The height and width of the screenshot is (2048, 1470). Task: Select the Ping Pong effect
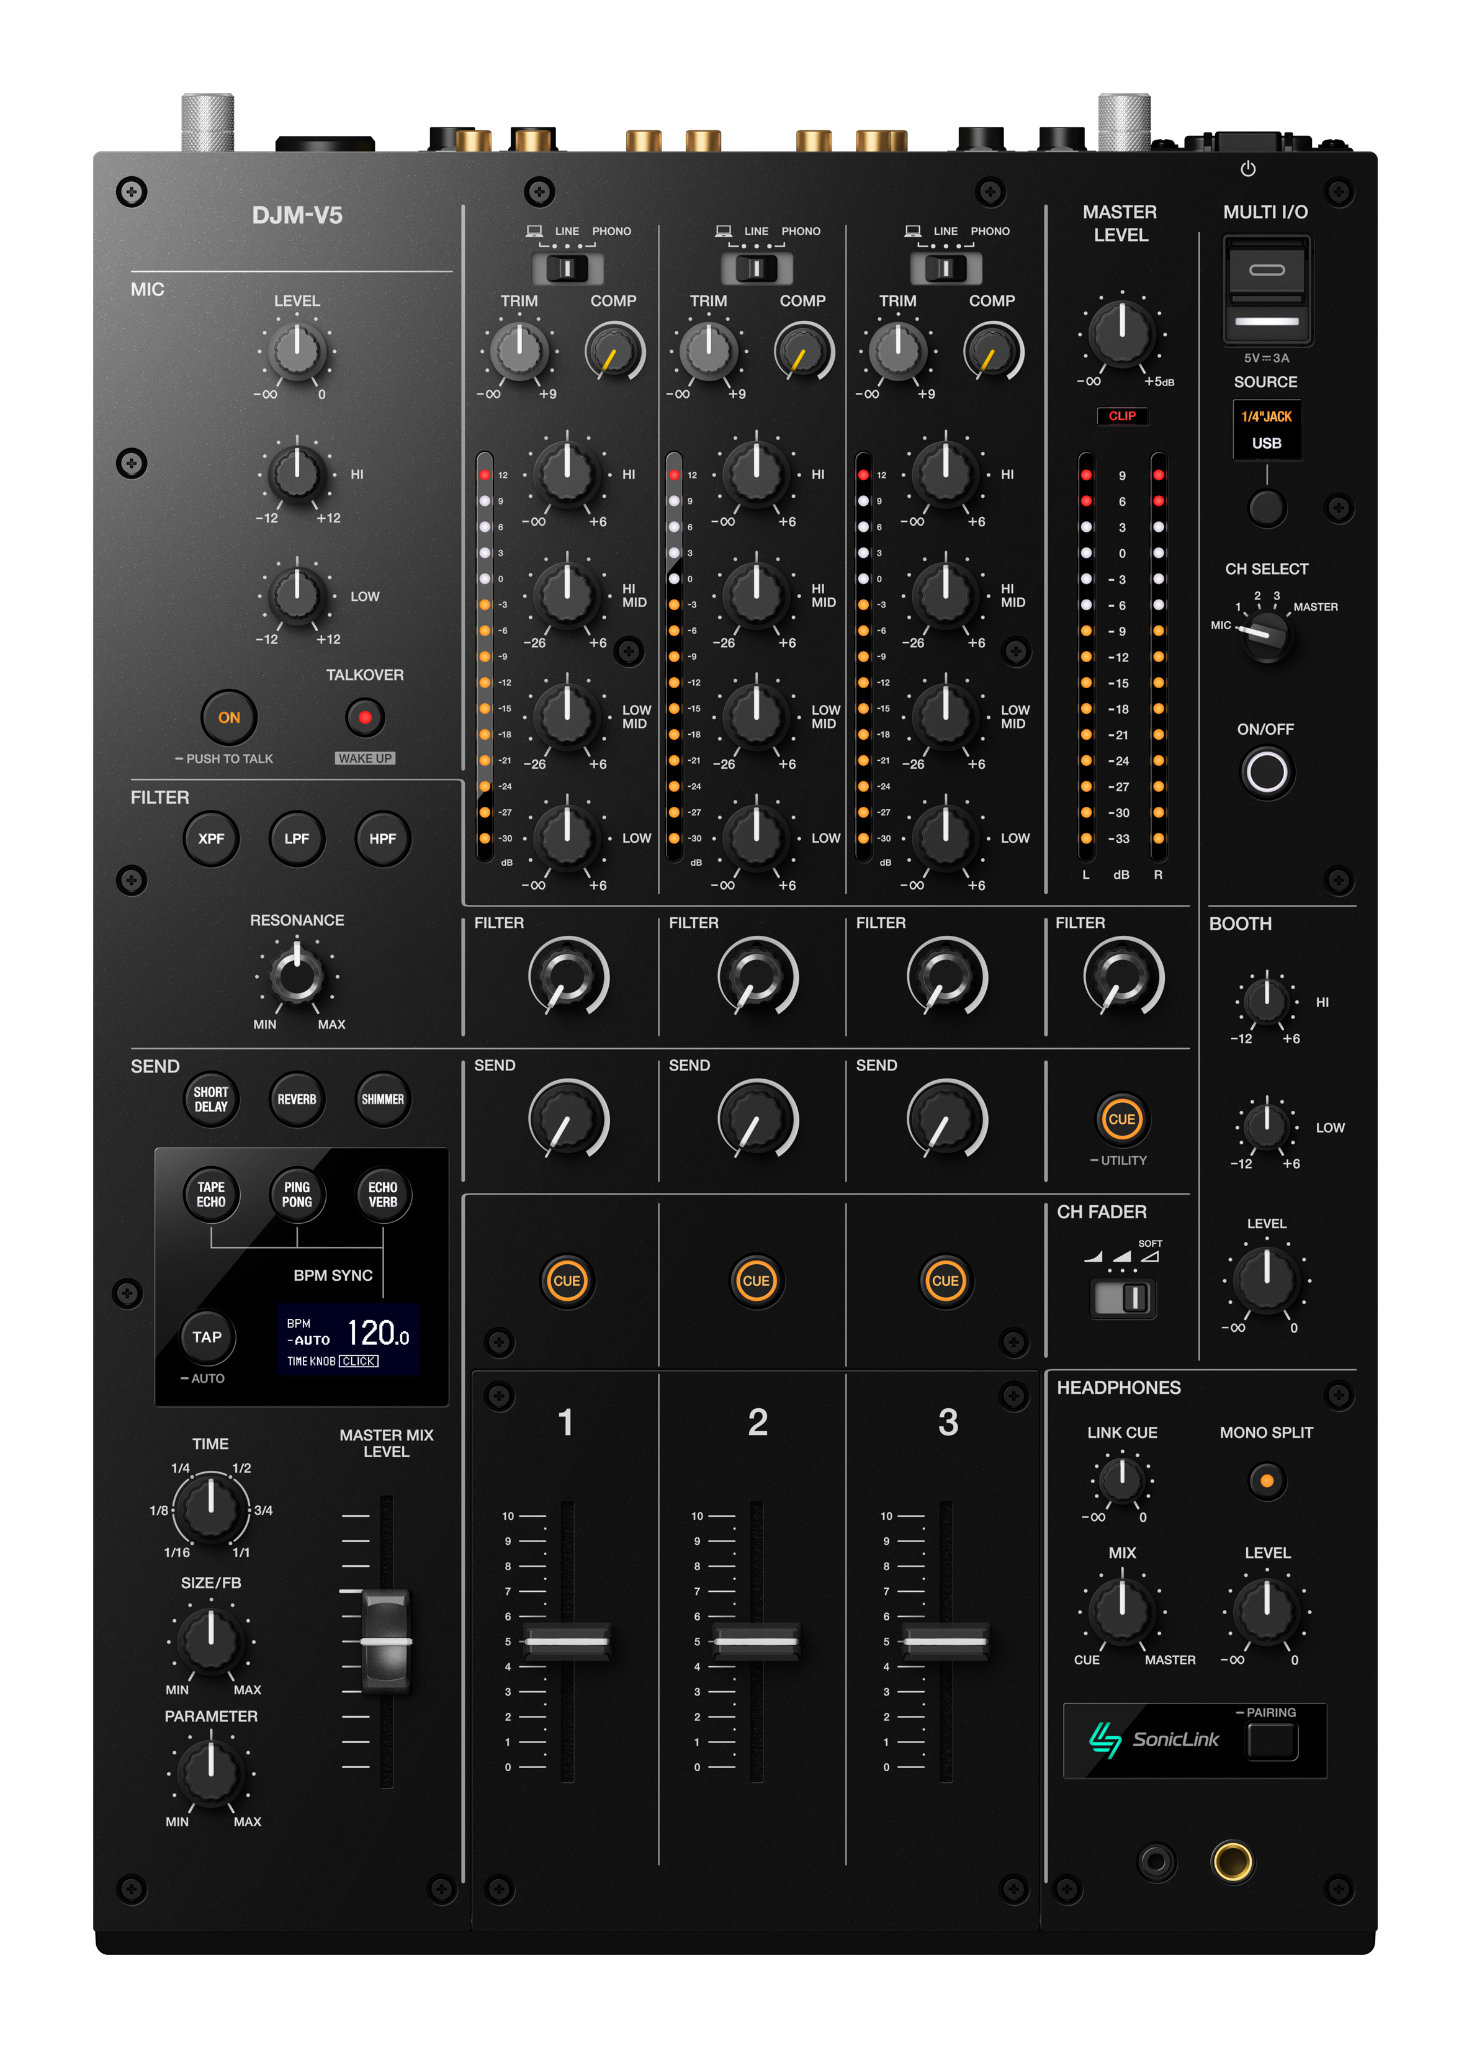coord(297,1194)
